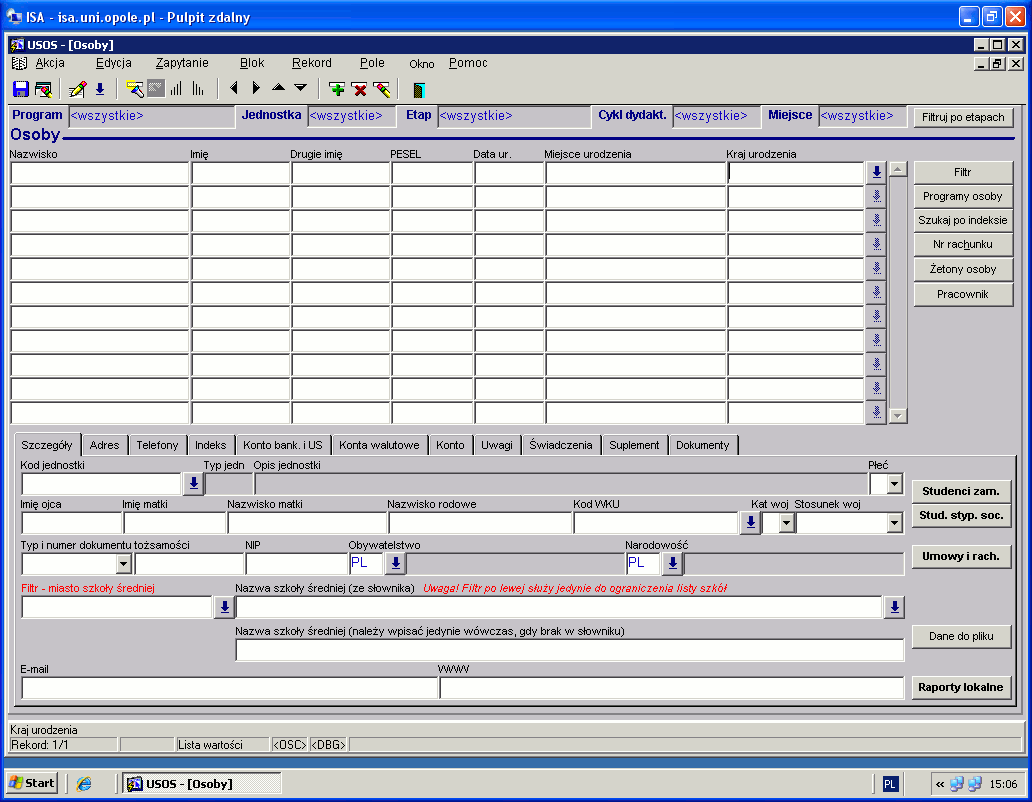Click the ascending sort bars icon

click(x=176, y=89)
